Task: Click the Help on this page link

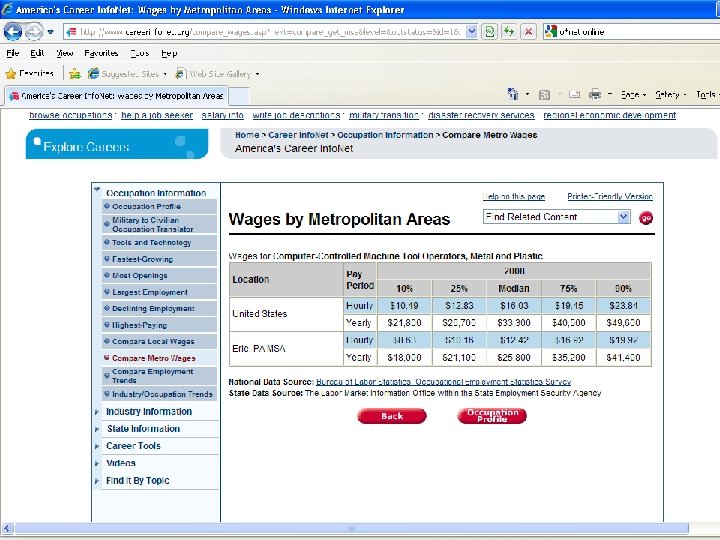Action: click(x=514, y=197)
